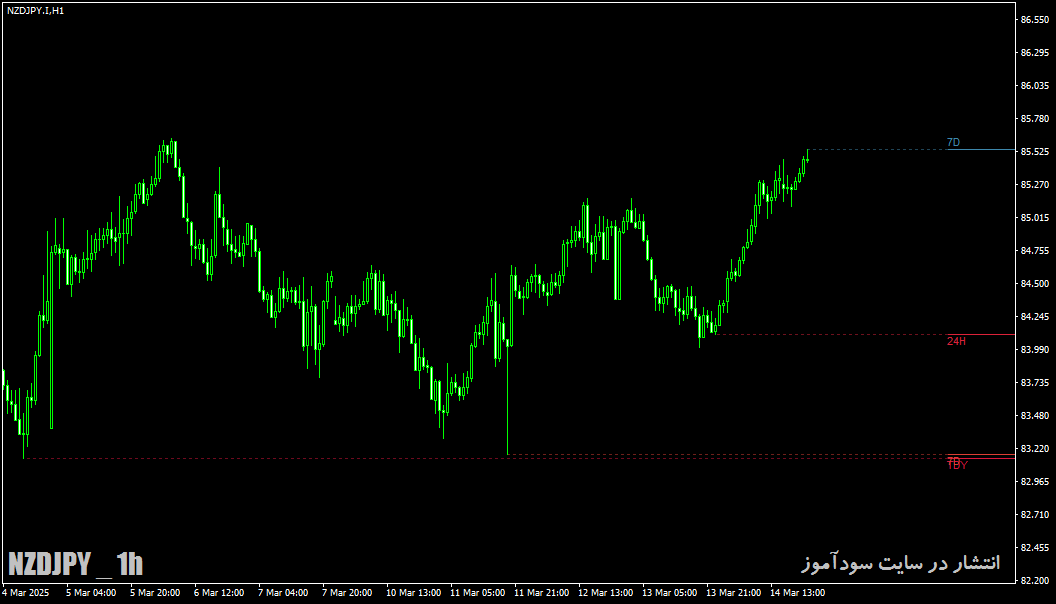Click the 86.550 price axis label
Viewport: 1056px width, 604px height.
(1035, 20)
